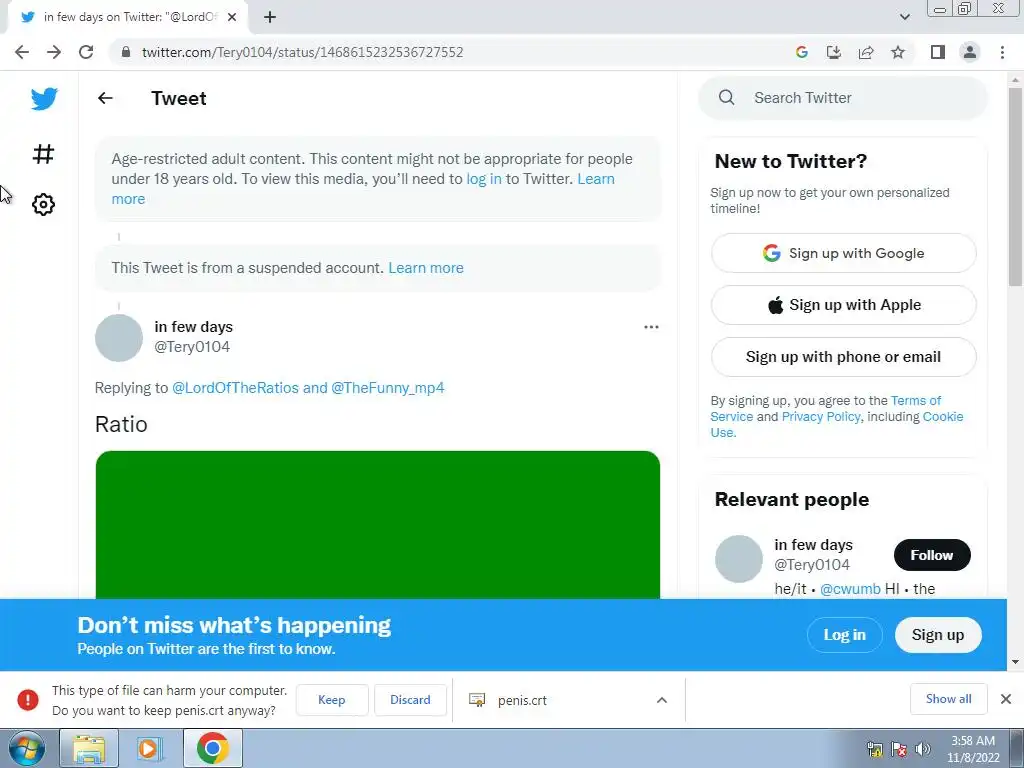Image resolution: width=1024 pixels, height=768 pixels.
Task: Show all downloads
Action: [x=948, y=699]
